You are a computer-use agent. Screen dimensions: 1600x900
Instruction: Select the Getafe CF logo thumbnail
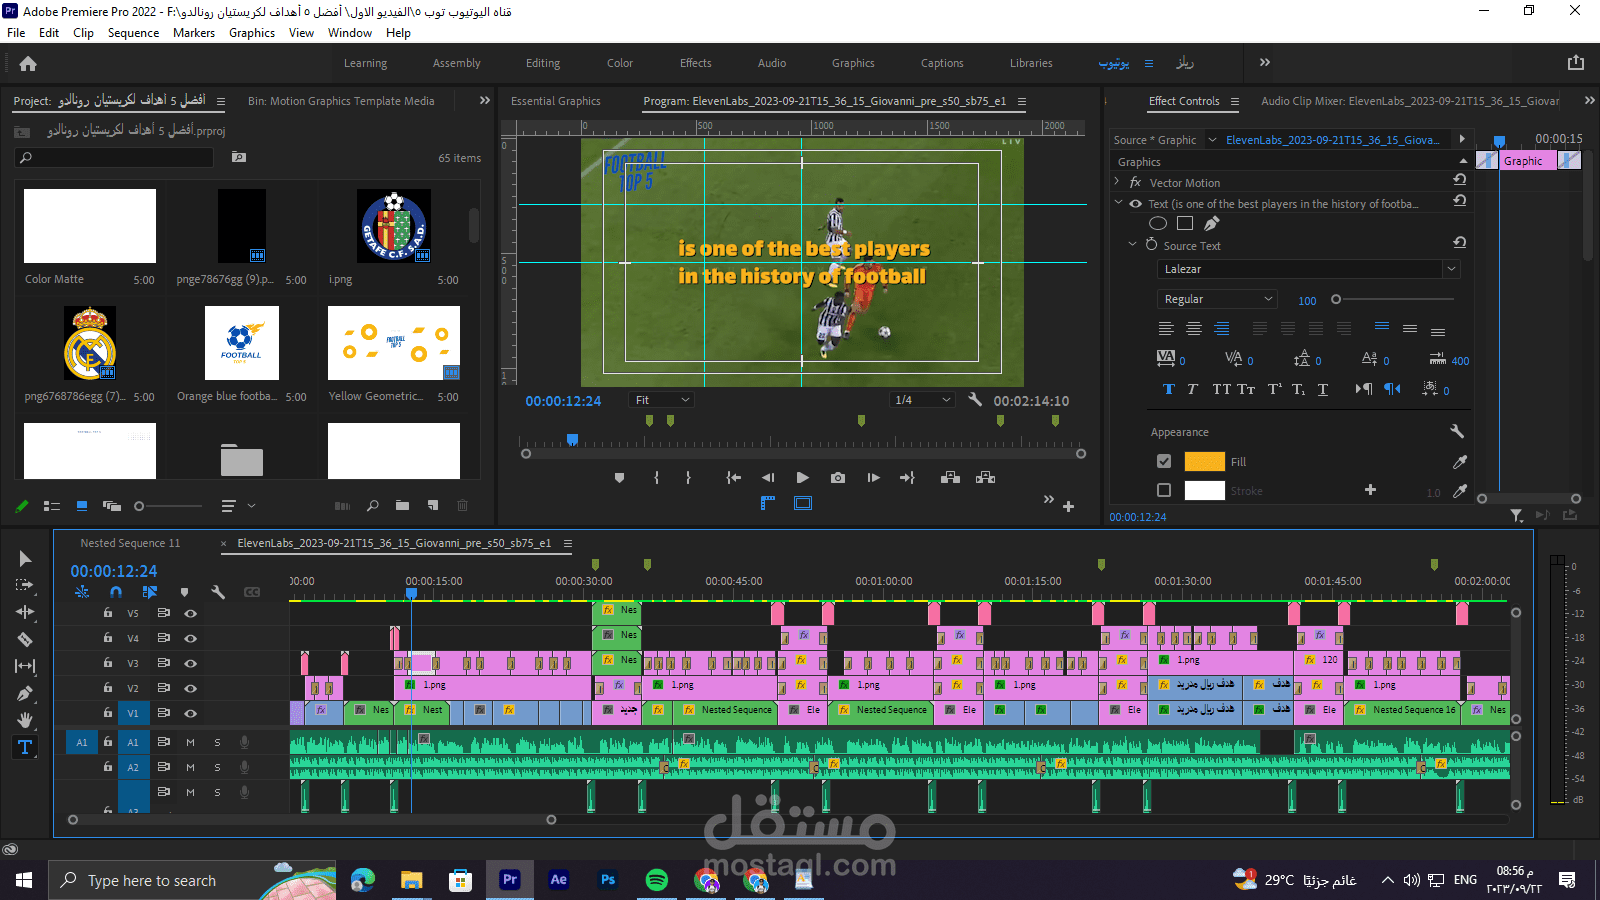[x=394, y=226]
